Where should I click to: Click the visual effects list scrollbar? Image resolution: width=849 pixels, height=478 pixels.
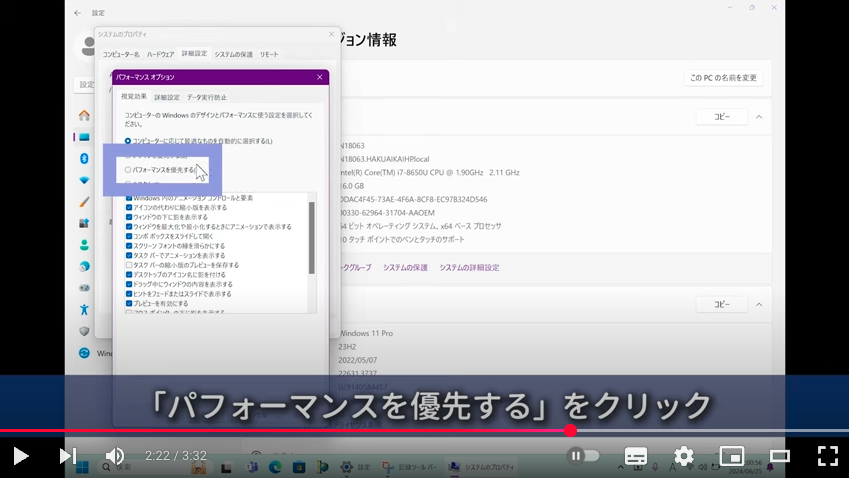(311, 238)
